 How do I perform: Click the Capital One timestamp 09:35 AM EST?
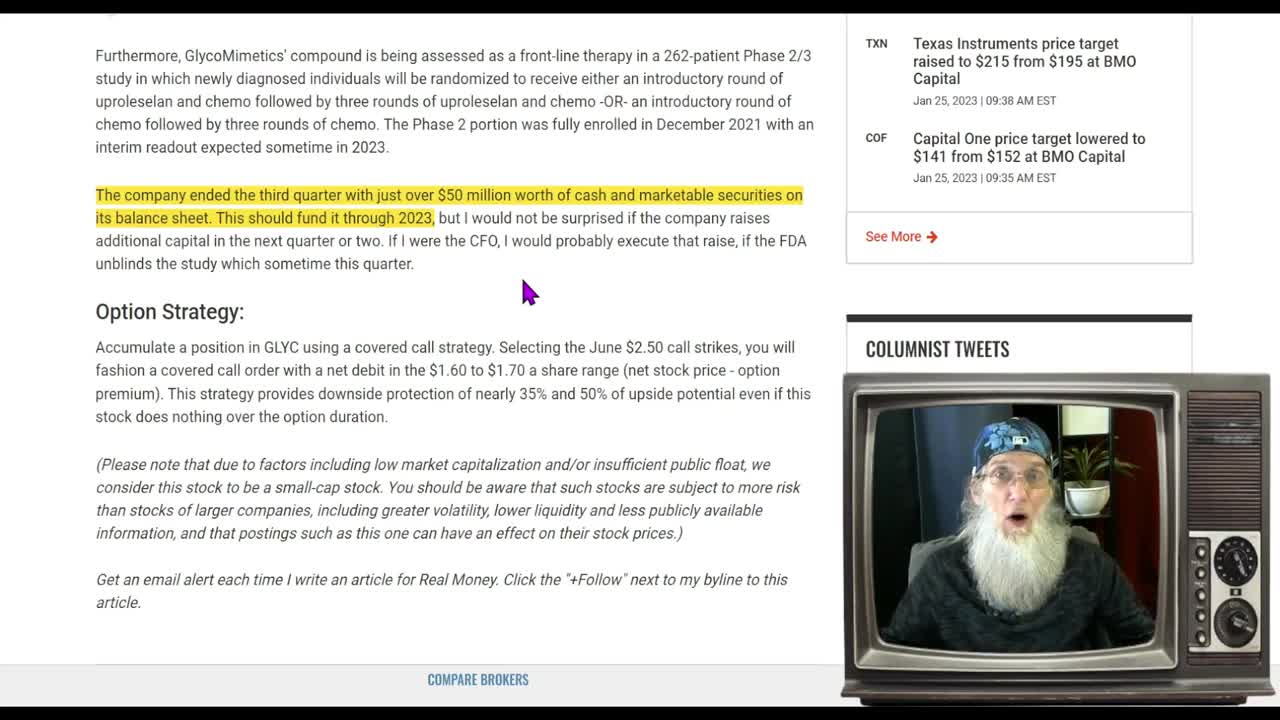coord(984,178)
